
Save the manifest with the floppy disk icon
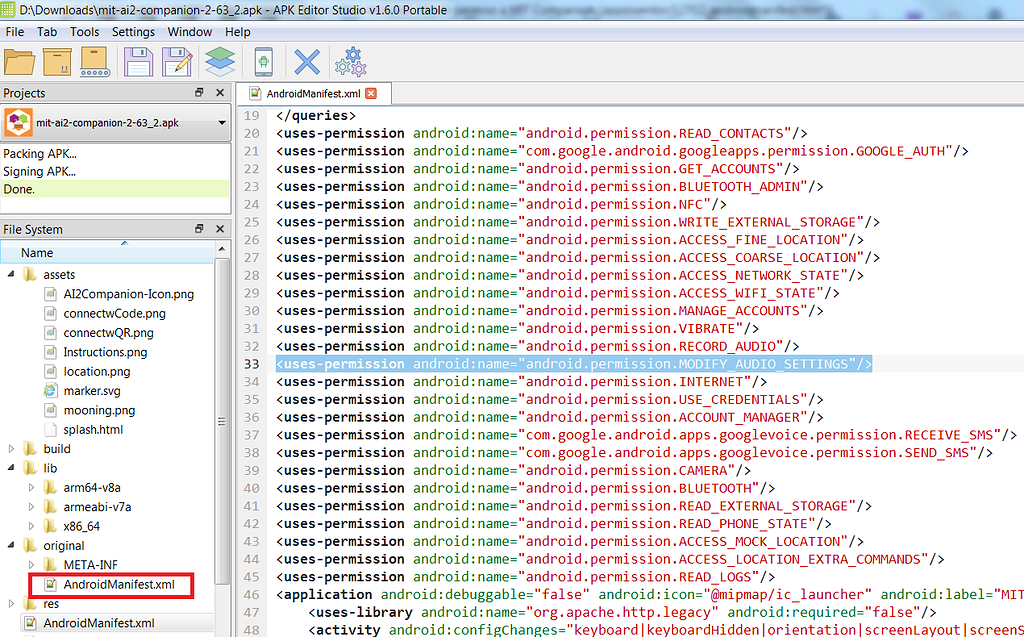pos(137,61)
